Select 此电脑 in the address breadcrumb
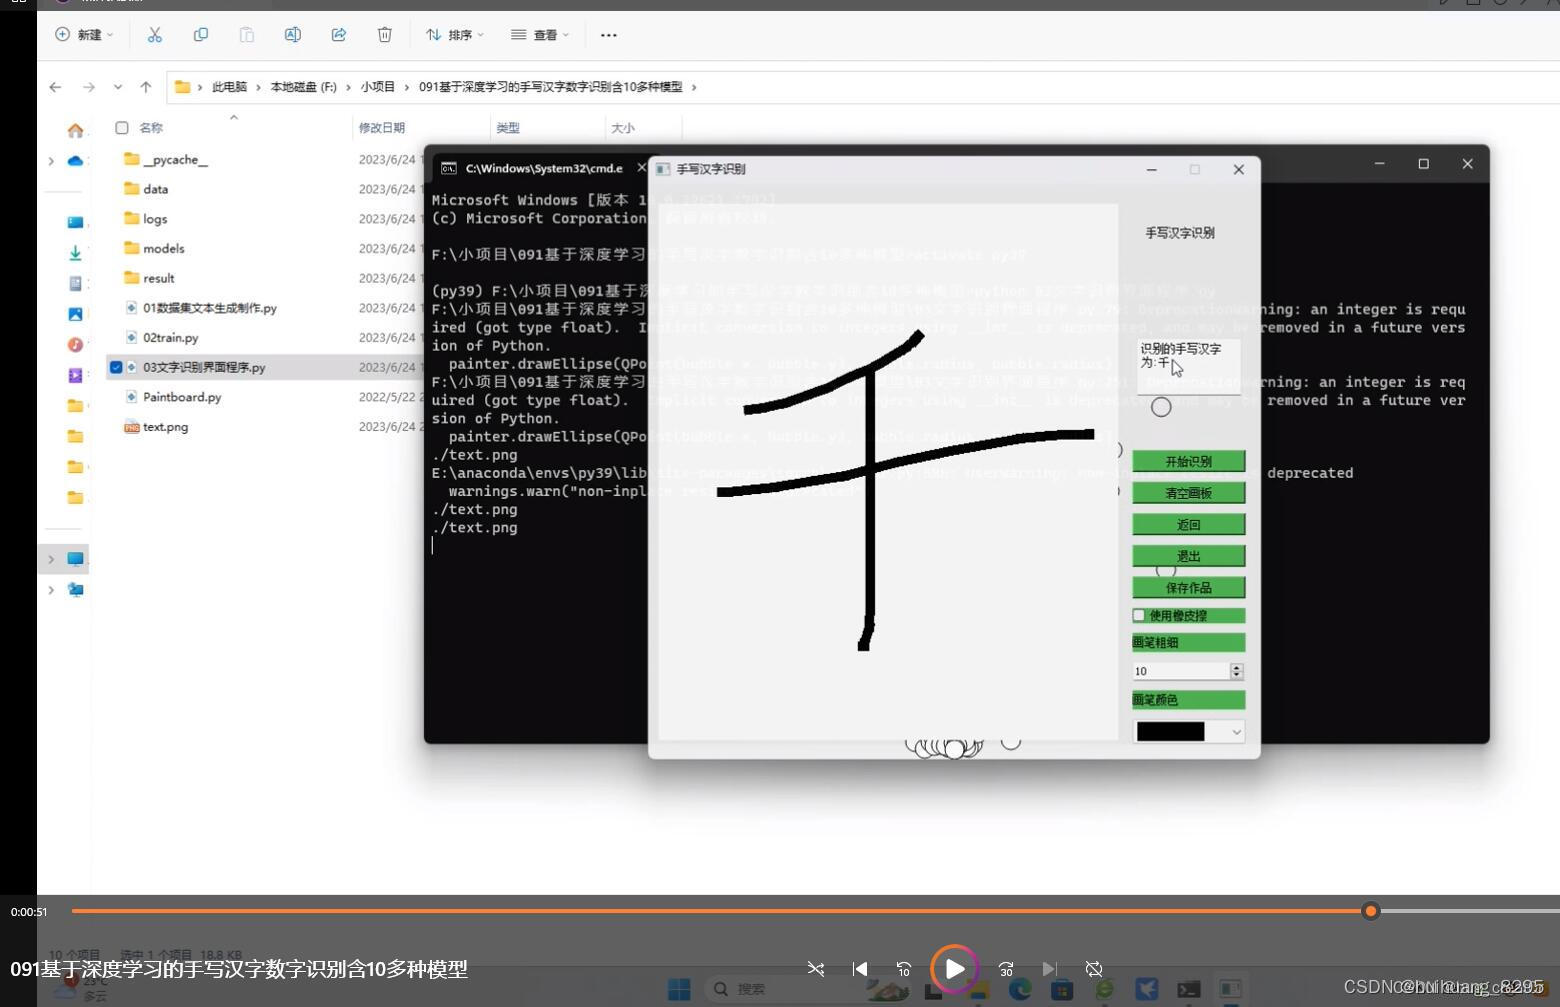The width and height of the screenshot is (1560, 1007). point(228,87)
